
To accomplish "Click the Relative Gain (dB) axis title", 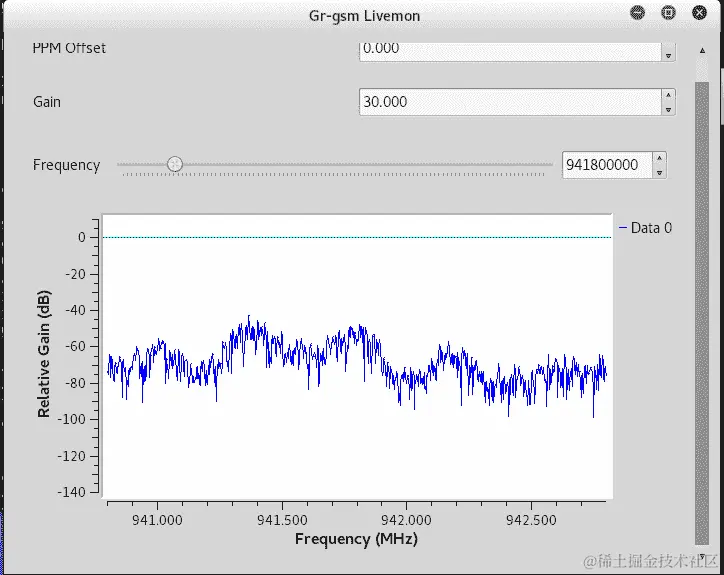I will (x=44, y=354).
